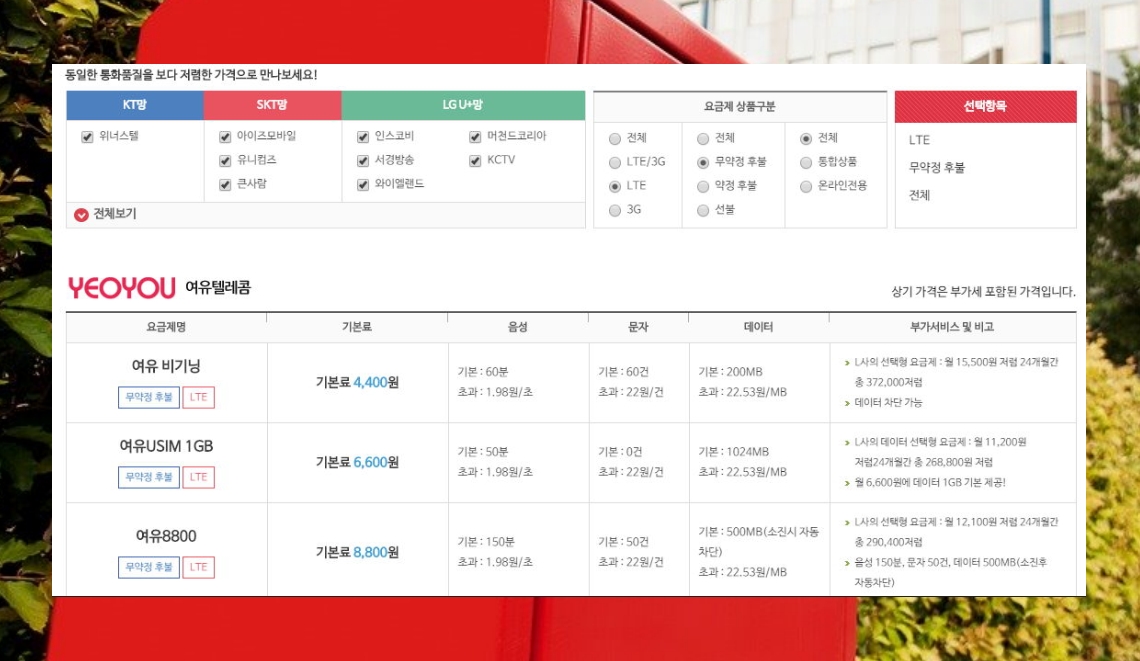Click the 기본료 4,400원 price
The height and width of the screenshot is (661, 1140).
(x=357, y=382)
